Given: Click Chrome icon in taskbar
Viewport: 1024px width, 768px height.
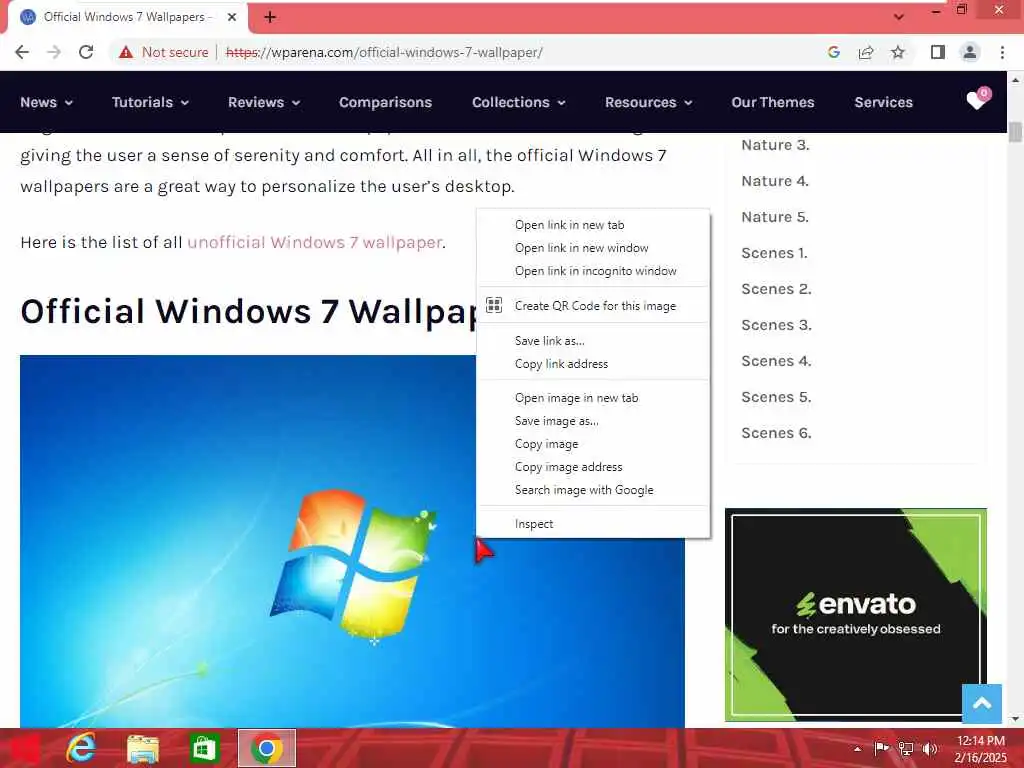Looking at the screenshot, I should (266, 748).
